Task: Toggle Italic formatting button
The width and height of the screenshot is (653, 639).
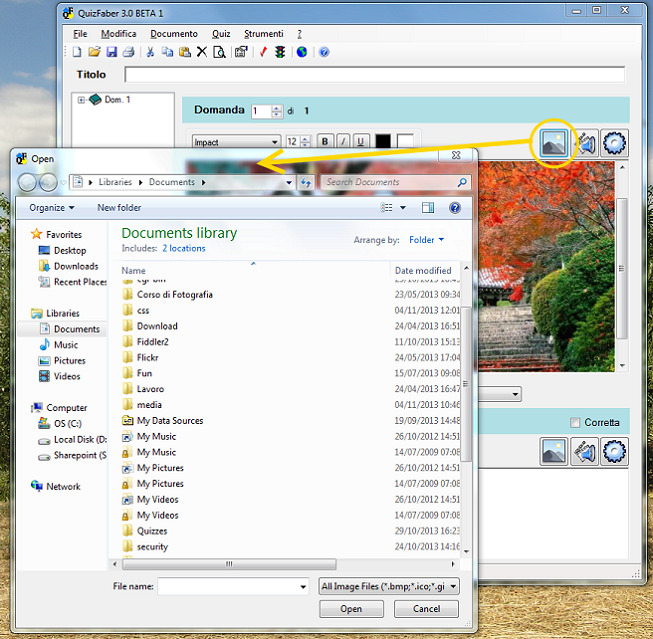Action: pyautogui.click(x=343, y=142)
